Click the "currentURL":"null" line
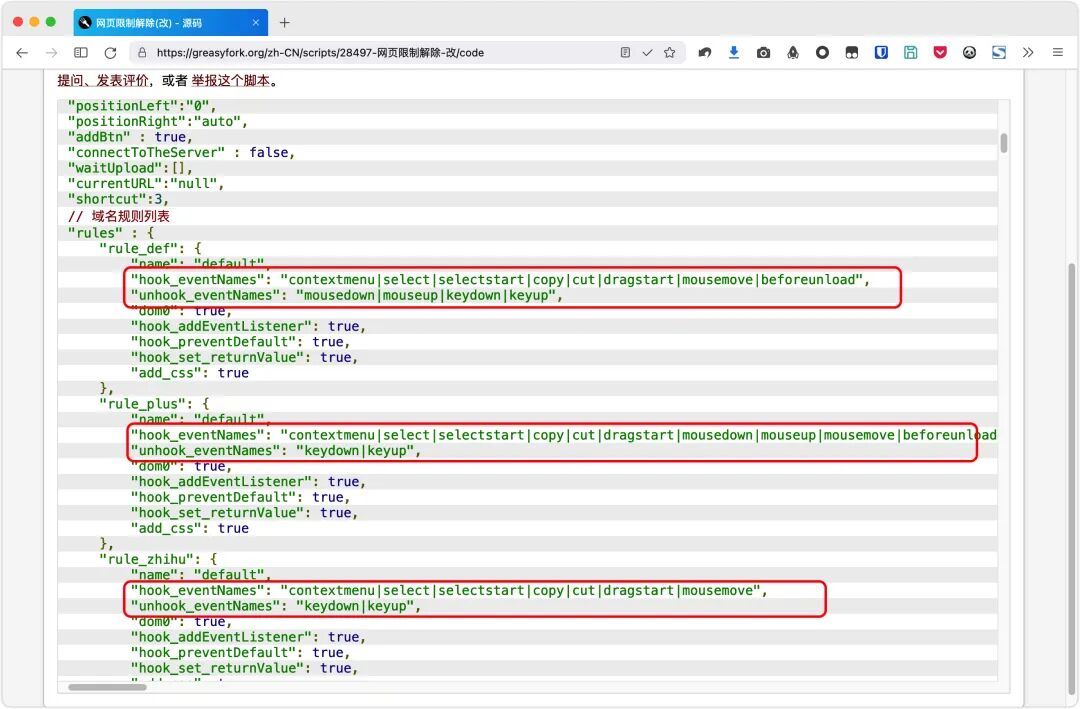The height and width of the screenshot is (709, 1080). click(x=146, y=183)
